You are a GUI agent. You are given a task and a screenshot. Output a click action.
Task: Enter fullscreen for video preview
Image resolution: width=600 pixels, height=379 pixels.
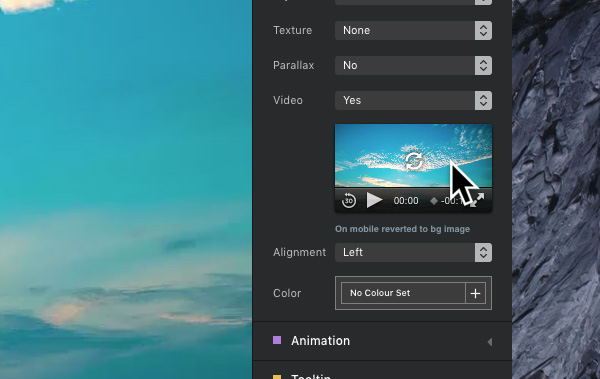pos(478,200)
